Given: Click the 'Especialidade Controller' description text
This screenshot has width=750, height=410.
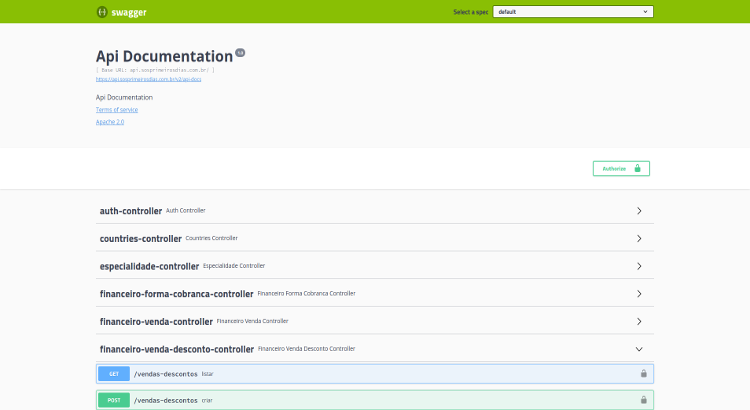Looking at the screenshot, I should click(x=234, y=266).
